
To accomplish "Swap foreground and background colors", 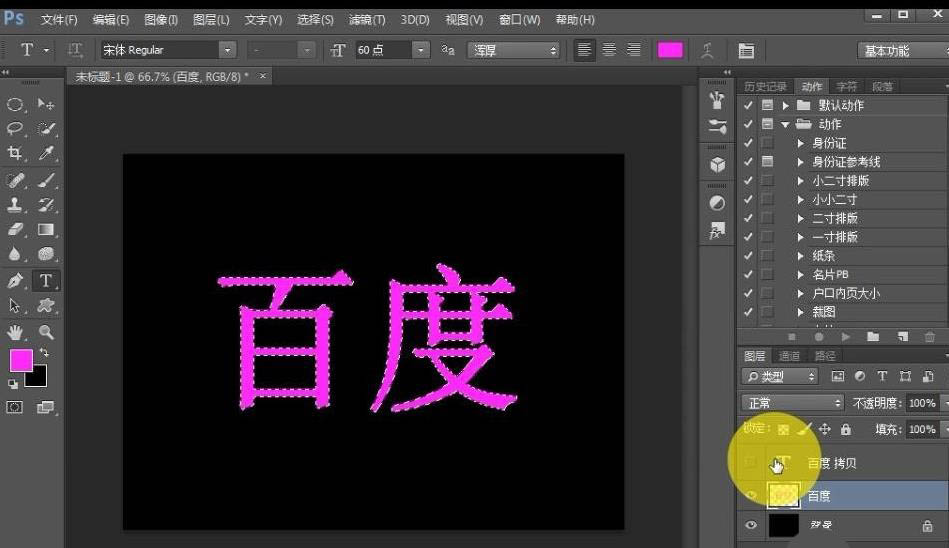I will [x=44, y=352].
